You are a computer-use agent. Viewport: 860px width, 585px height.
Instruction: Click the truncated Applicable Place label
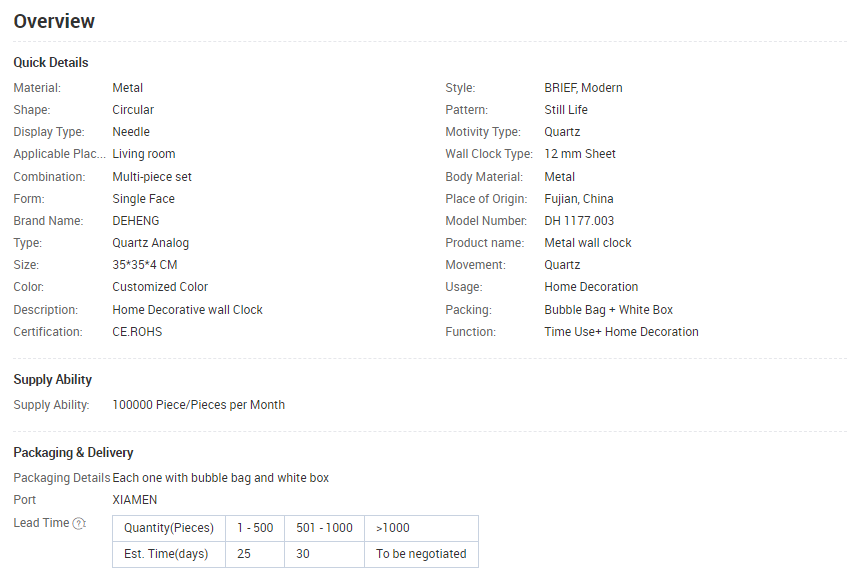coord(59,154)
